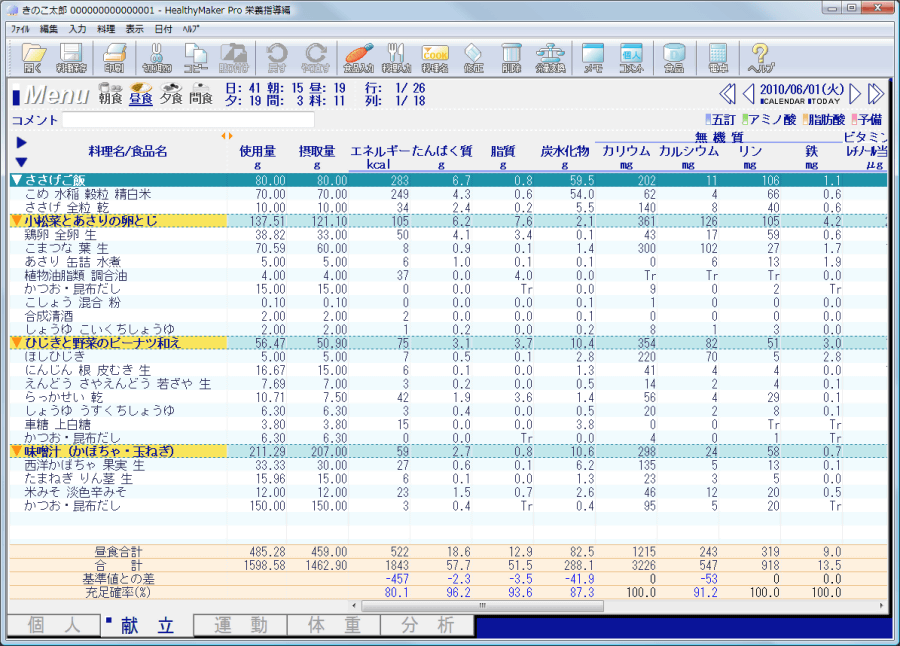
Task: Switch to the 分析 tab
Action: (428, 625)
